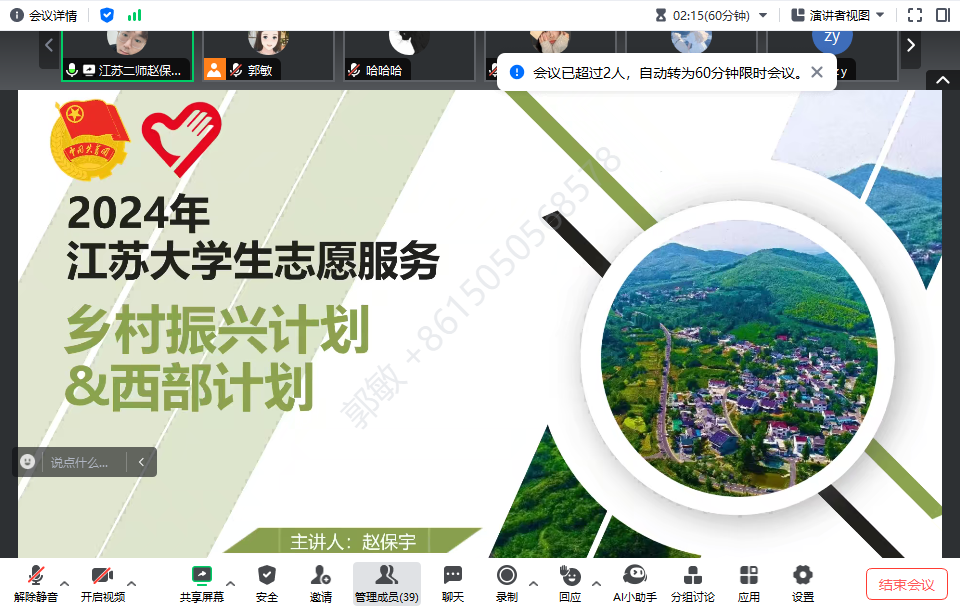Image resolution: width=960 pixels, height=610 pixels.
Task: Click the Invite (邀请) icon
Action: [321, 582]
